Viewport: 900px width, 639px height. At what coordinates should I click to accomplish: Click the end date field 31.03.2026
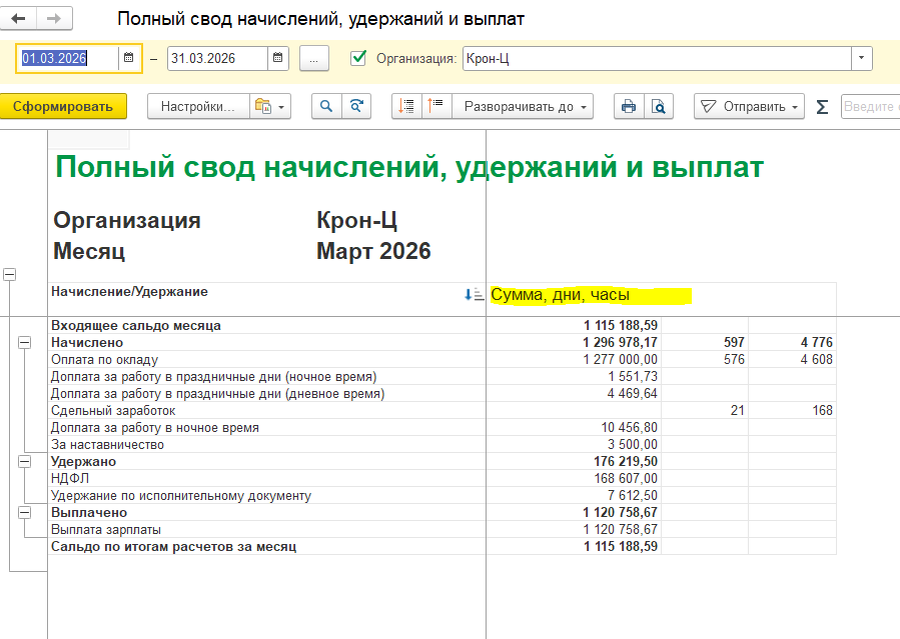(218, 58)
